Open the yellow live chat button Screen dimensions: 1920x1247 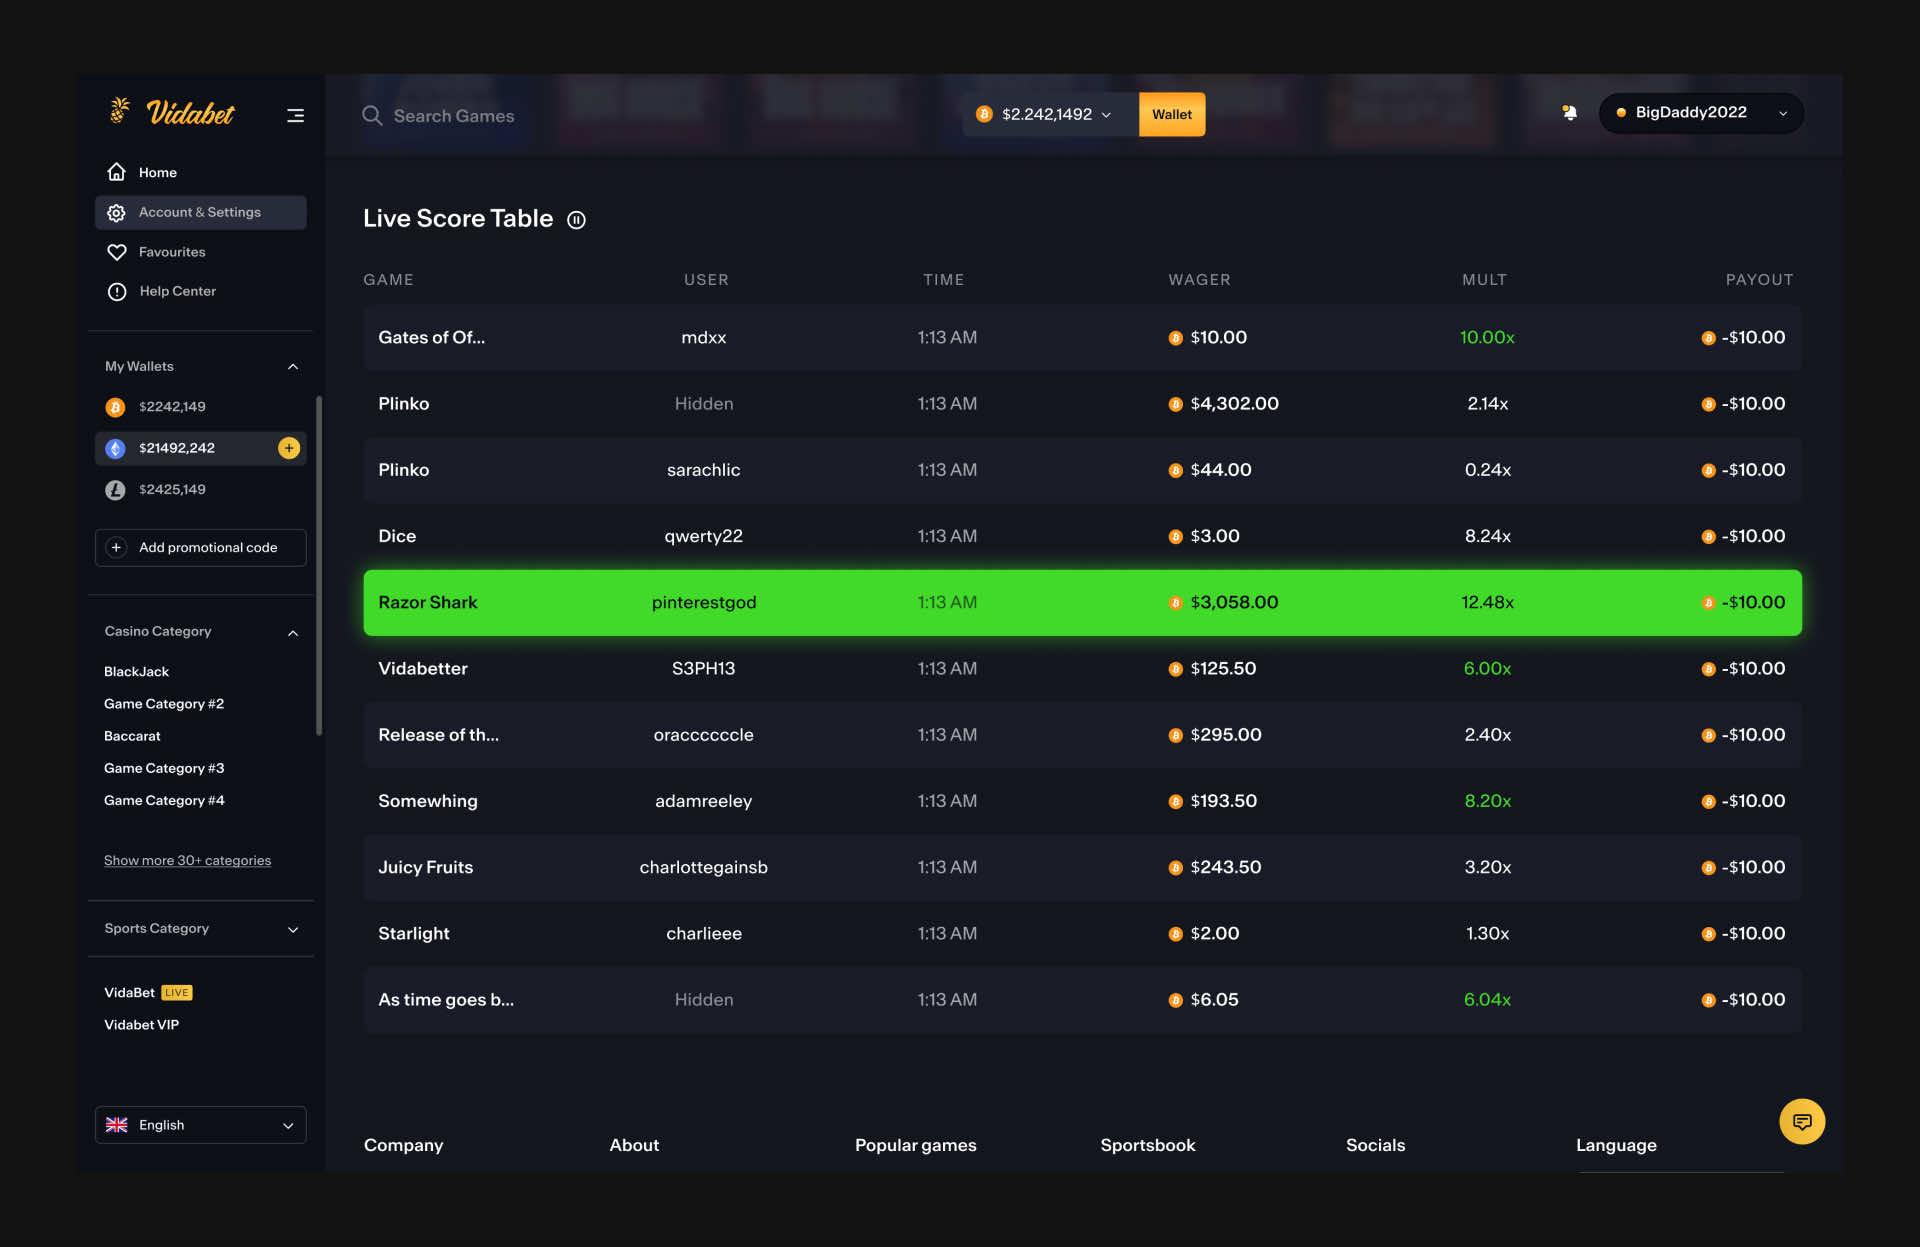coord(1801,1121)
